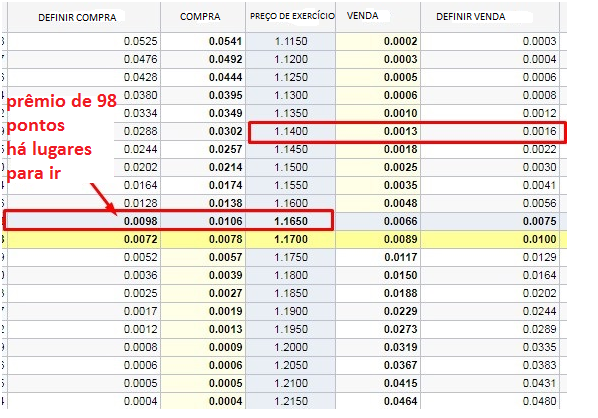The width and height of the screenshot is (598, 418).
Task: Choose define-sell price 0.0480
Action: [x=539, y=401]
